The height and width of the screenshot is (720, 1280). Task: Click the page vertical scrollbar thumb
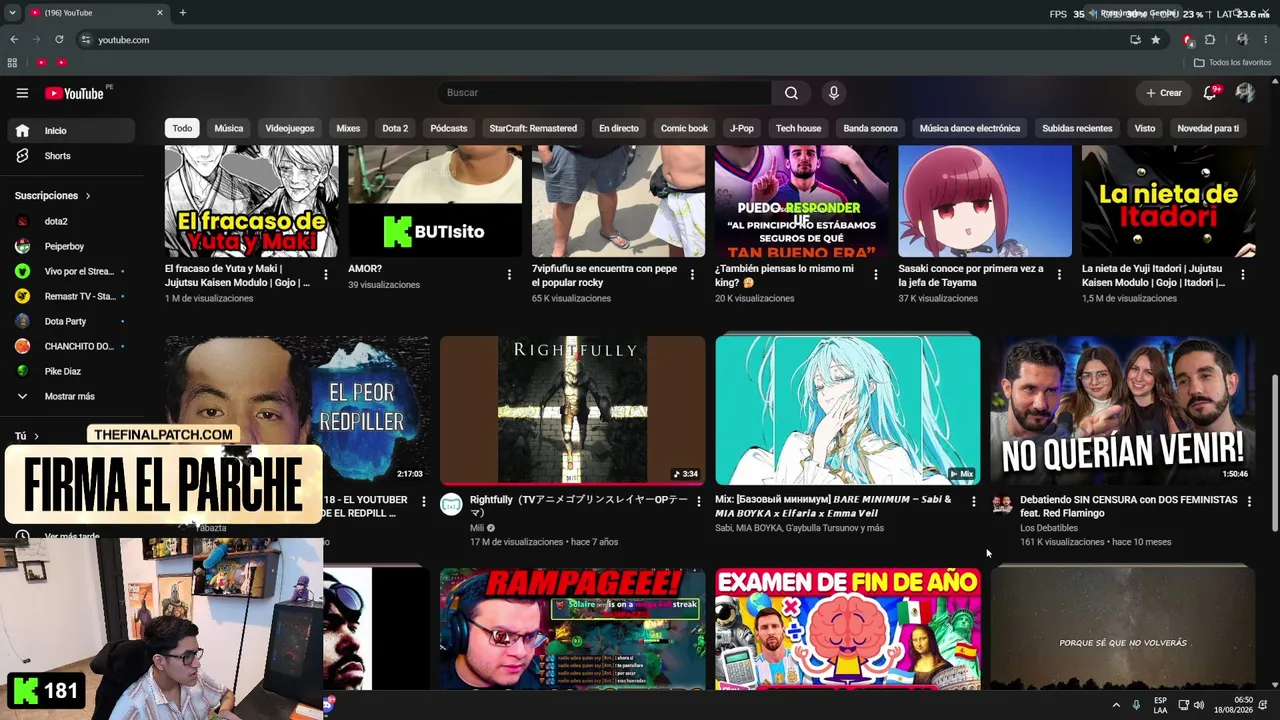click(1274, 452)
